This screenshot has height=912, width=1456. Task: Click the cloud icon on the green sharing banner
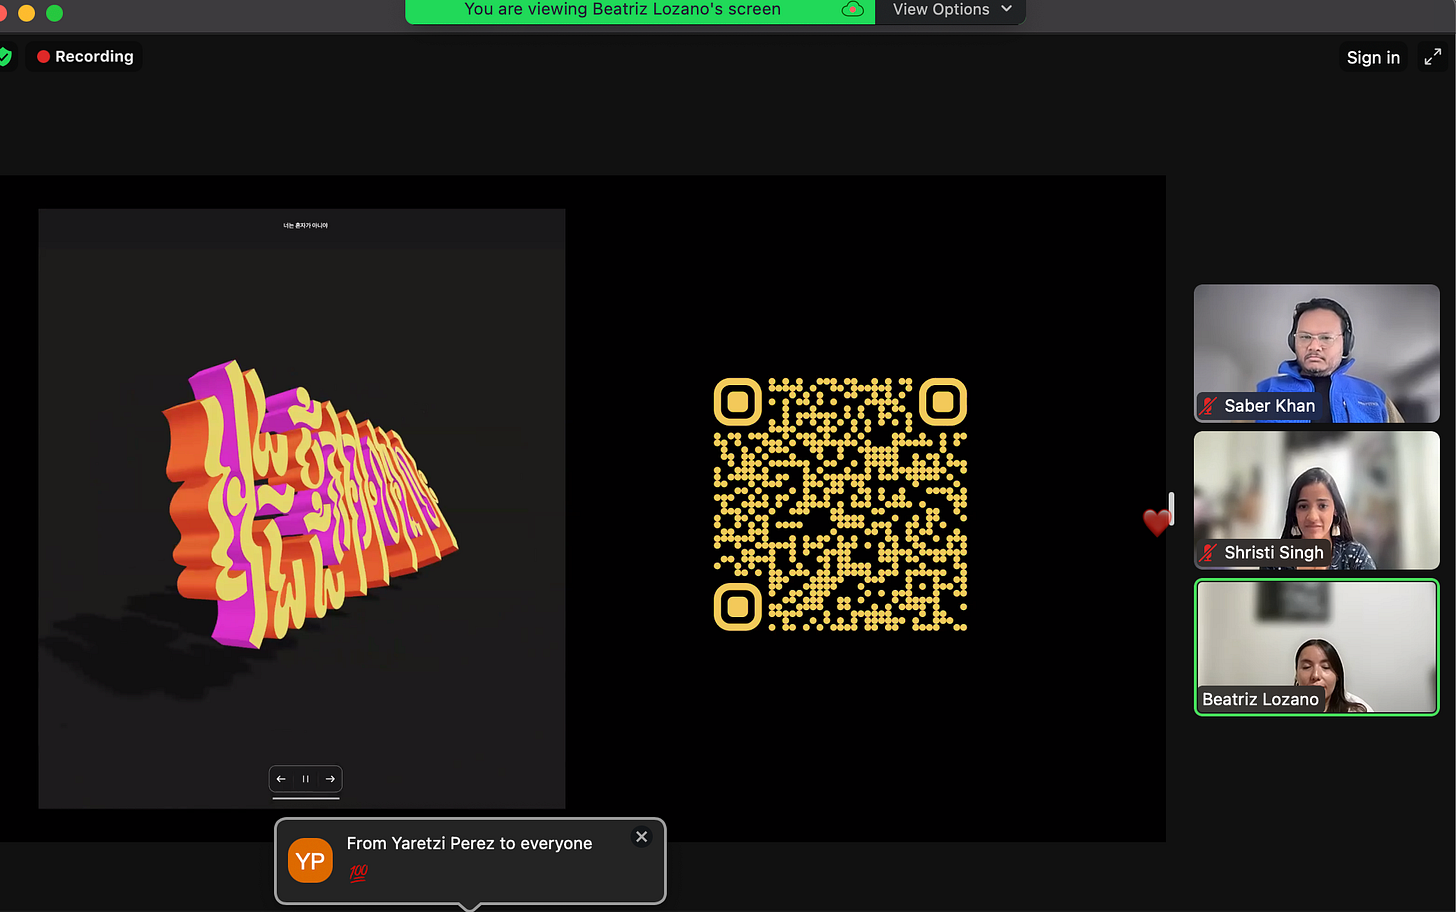click(x=852, y=10)
